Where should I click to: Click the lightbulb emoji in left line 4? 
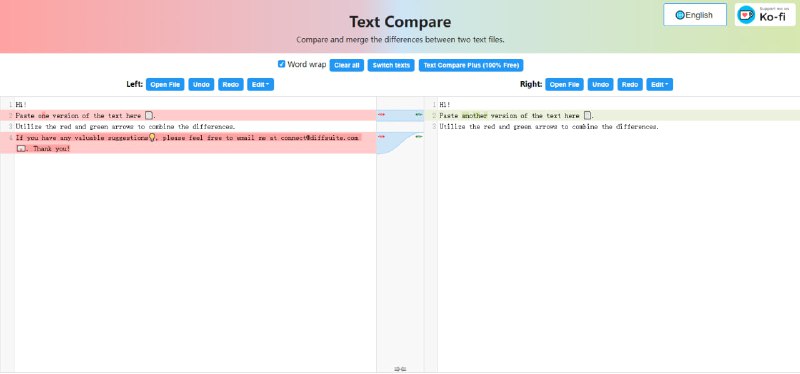152,137
